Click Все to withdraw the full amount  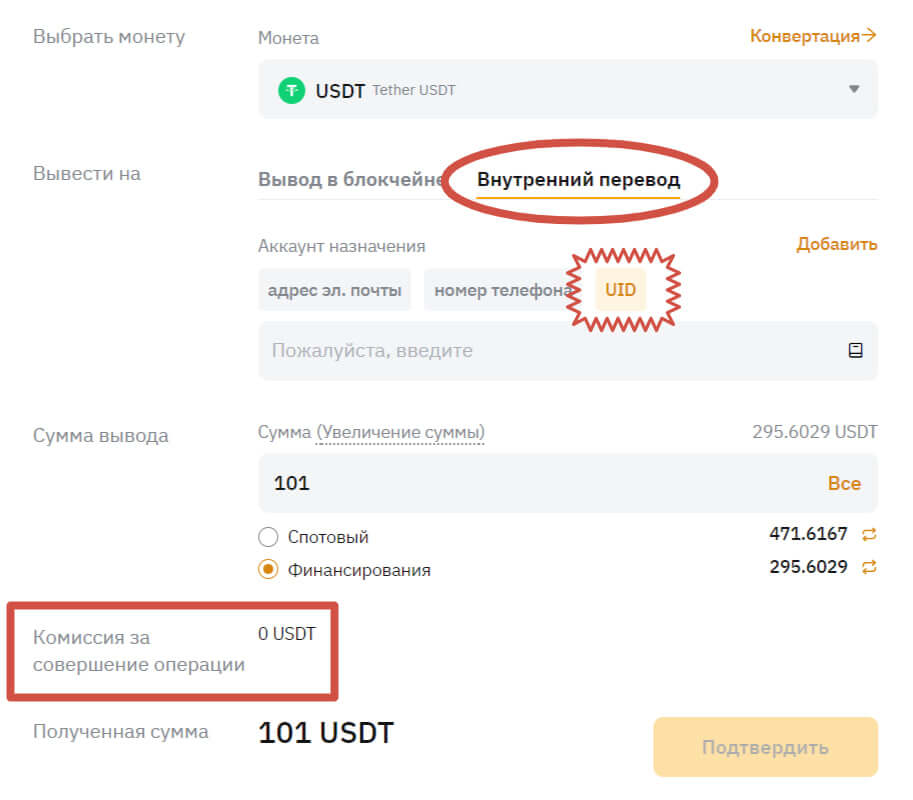click(844, 483)
